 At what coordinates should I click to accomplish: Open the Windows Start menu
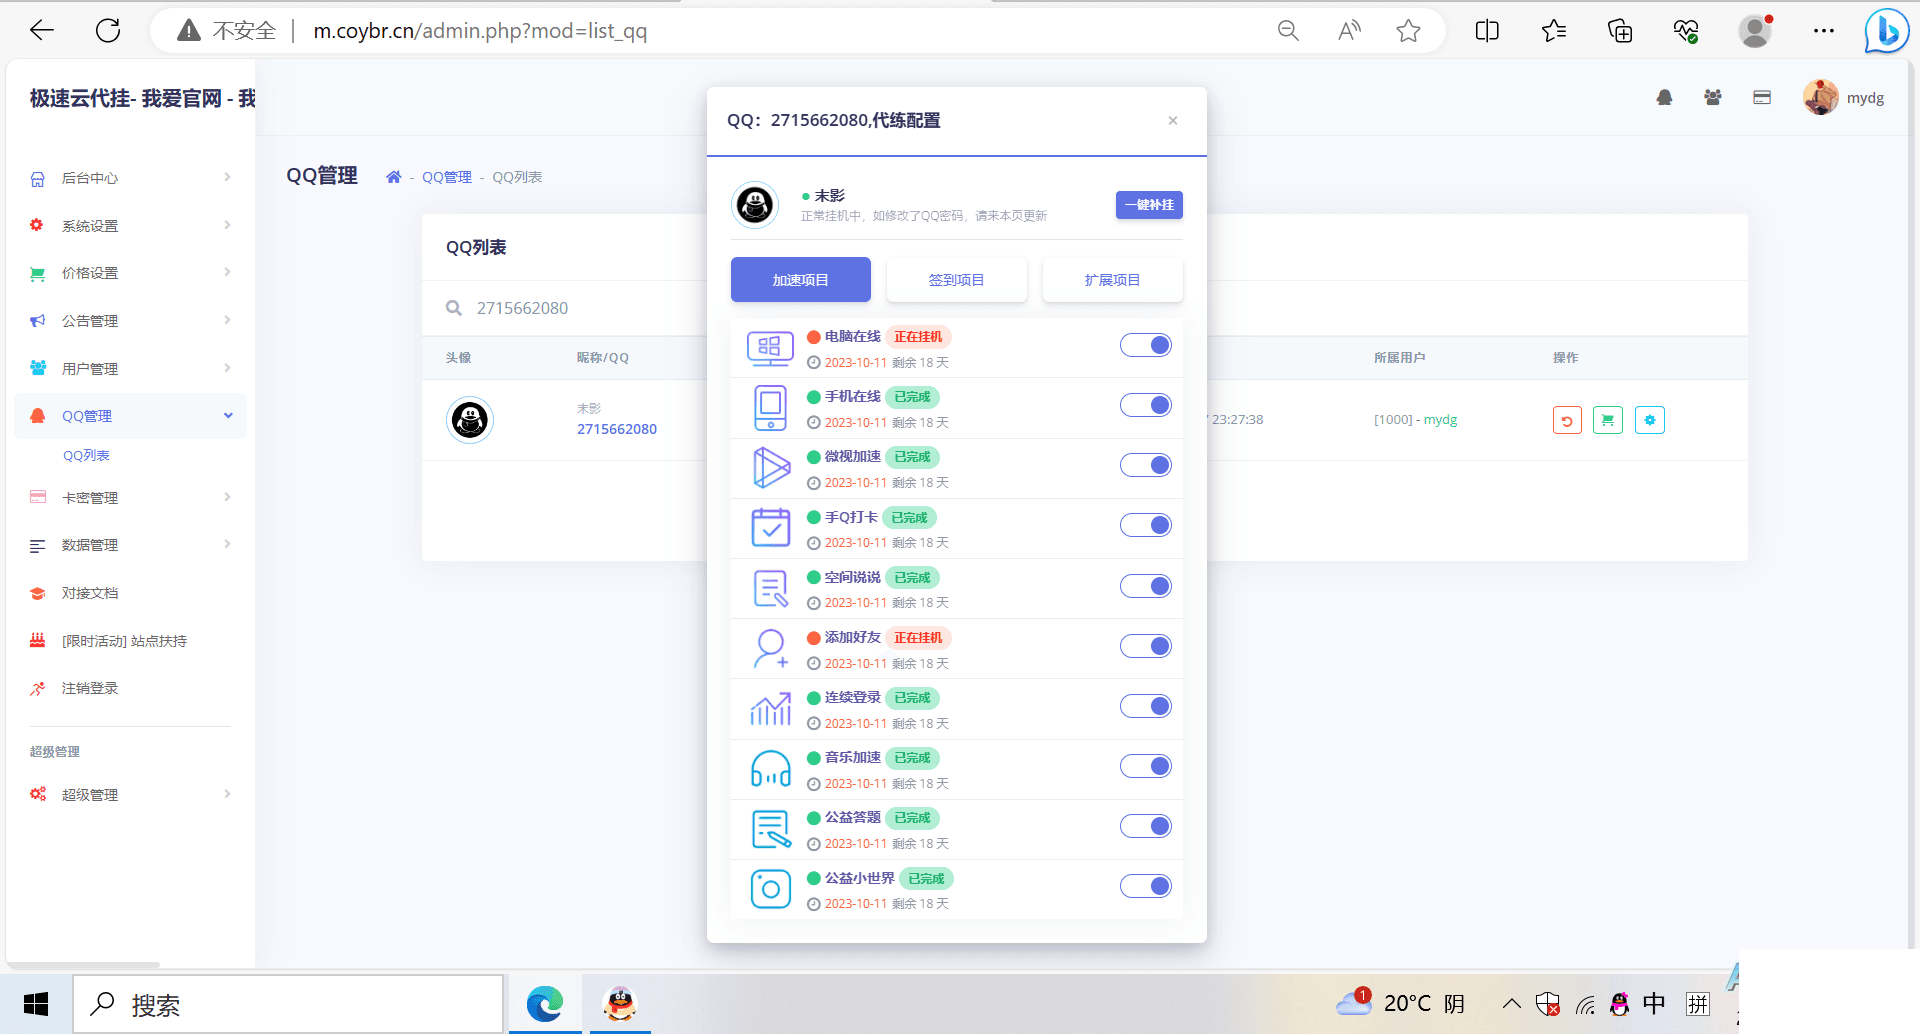36,1004
